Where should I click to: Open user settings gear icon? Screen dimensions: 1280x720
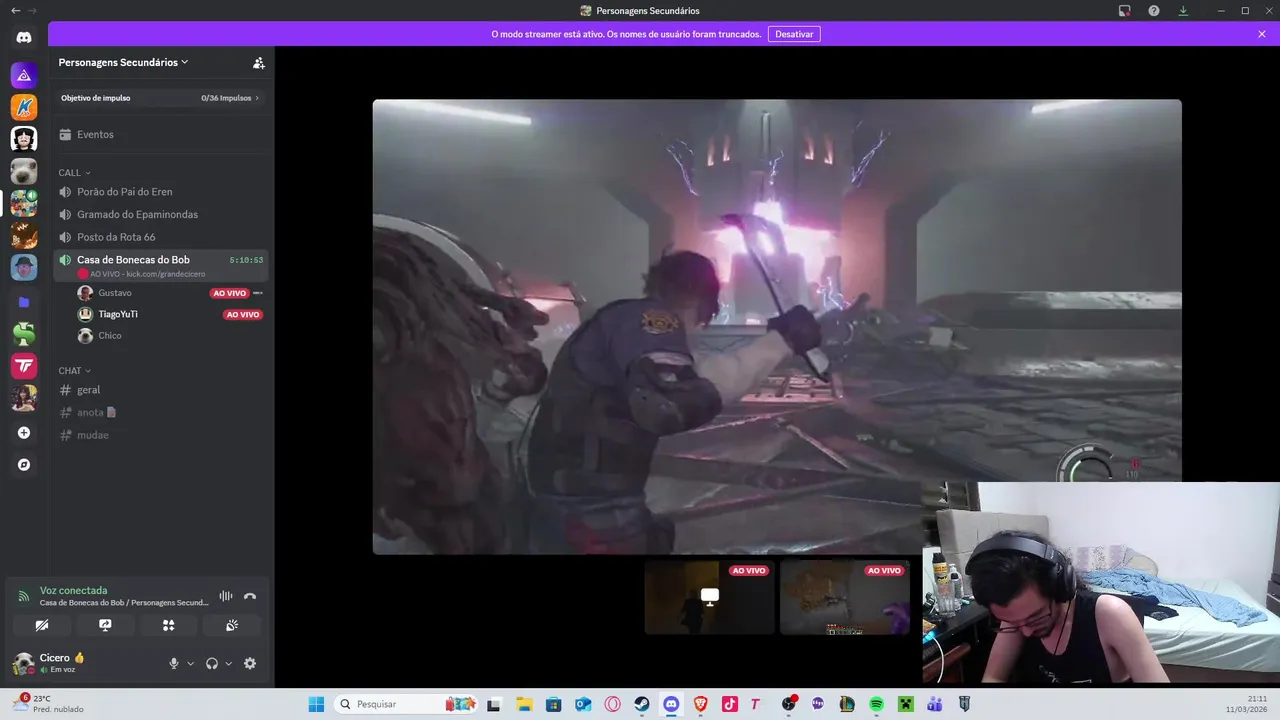(250, 663)
